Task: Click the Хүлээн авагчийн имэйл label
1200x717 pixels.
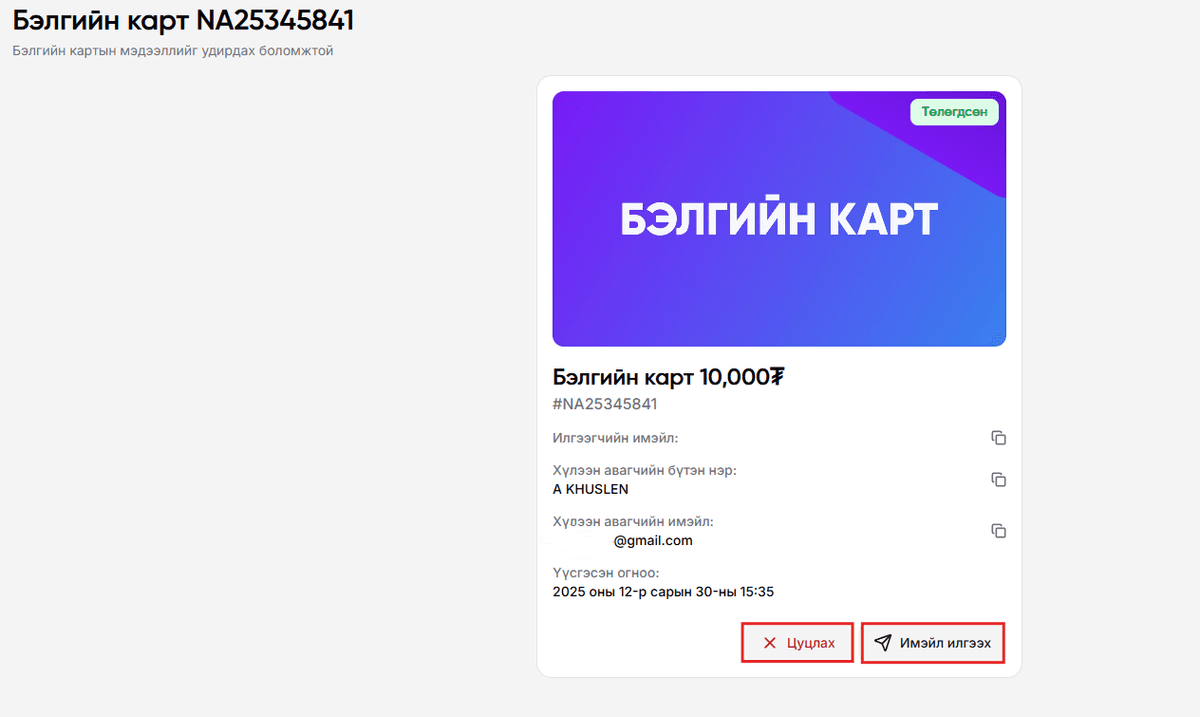Action: 632,521
